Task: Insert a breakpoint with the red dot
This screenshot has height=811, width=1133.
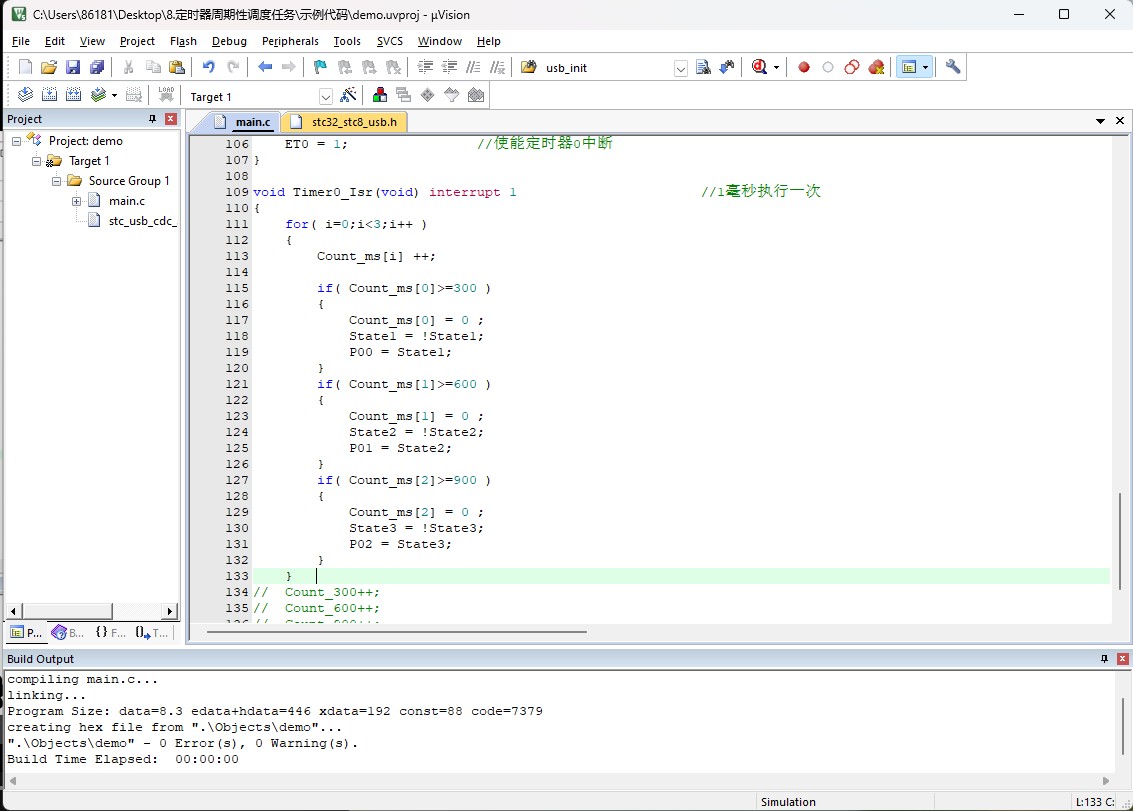Action: (804, 67)
